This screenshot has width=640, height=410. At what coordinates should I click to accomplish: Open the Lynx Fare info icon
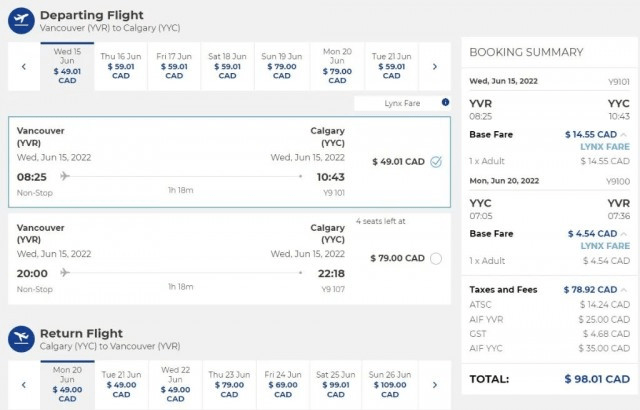445,102
